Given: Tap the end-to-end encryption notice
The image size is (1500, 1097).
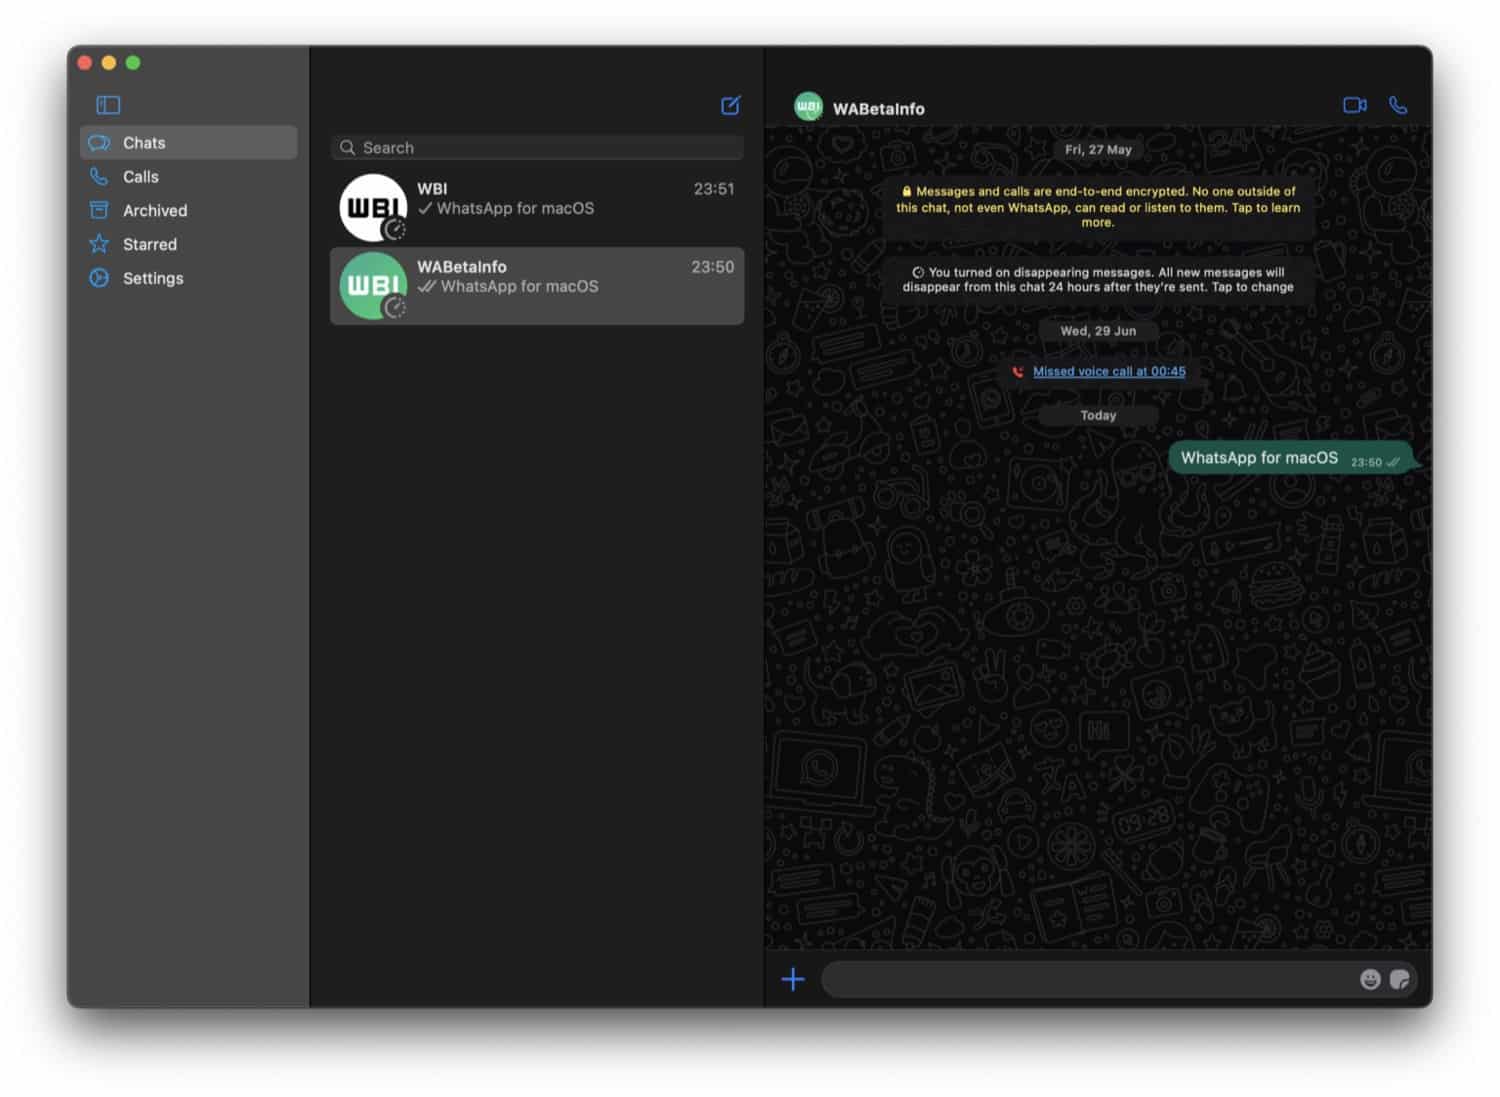Looking at the screenshot, I should pyautogui.click(x=1098, y=207).
